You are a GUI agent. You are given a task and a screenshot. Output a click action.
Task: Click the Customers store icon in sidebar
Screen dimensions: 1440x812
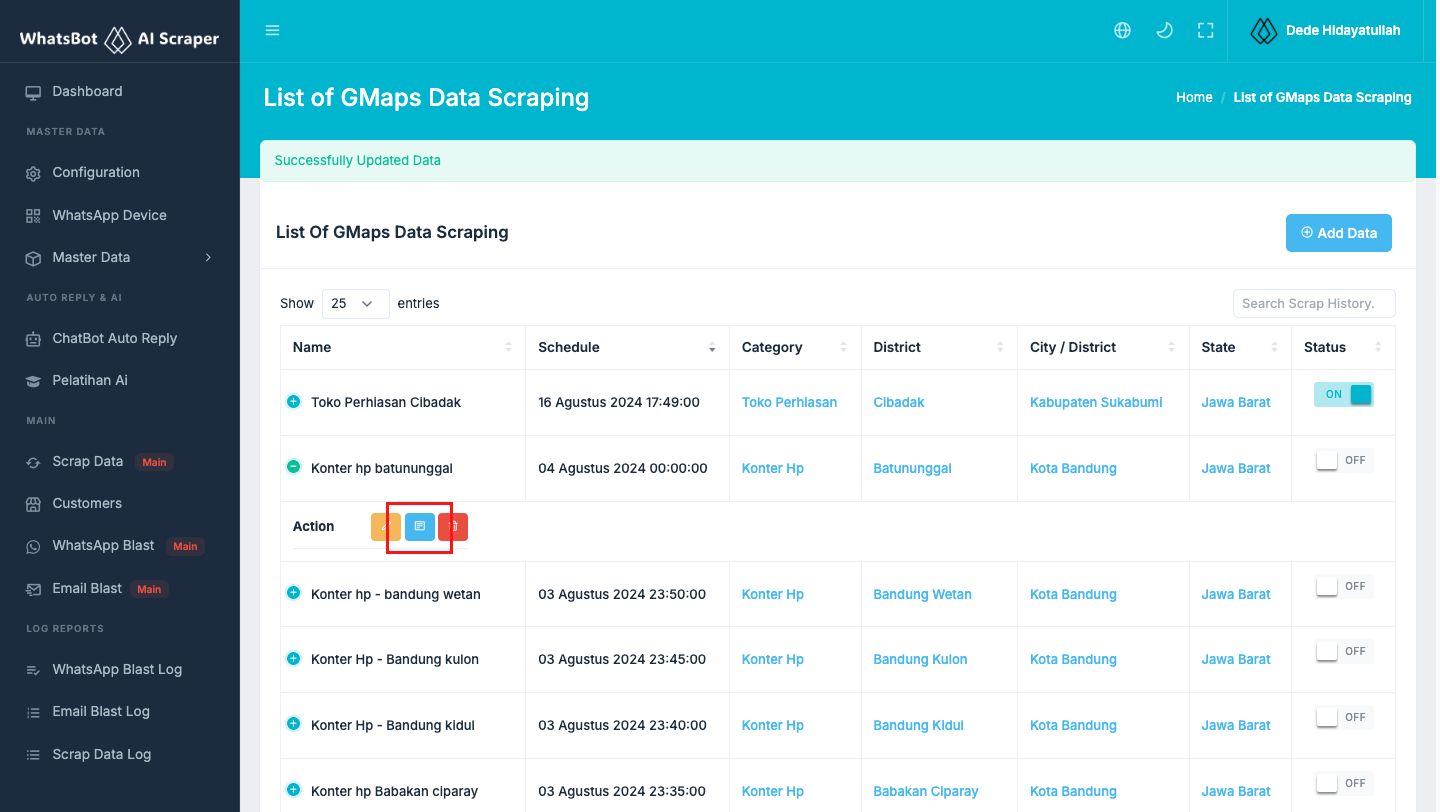33,504
